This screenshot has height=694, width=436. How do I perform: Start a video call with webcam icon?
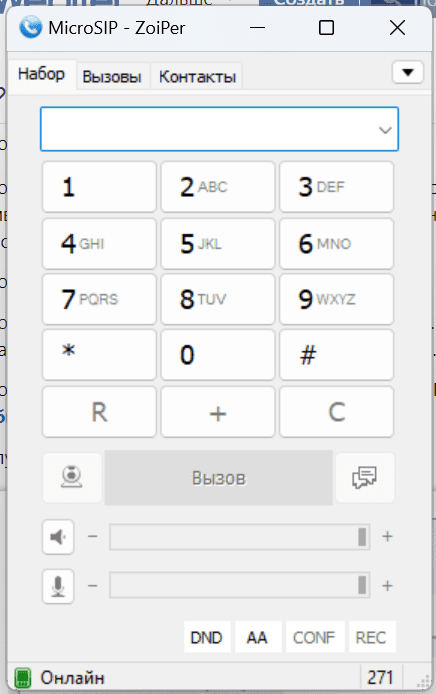tap(72, 477)
